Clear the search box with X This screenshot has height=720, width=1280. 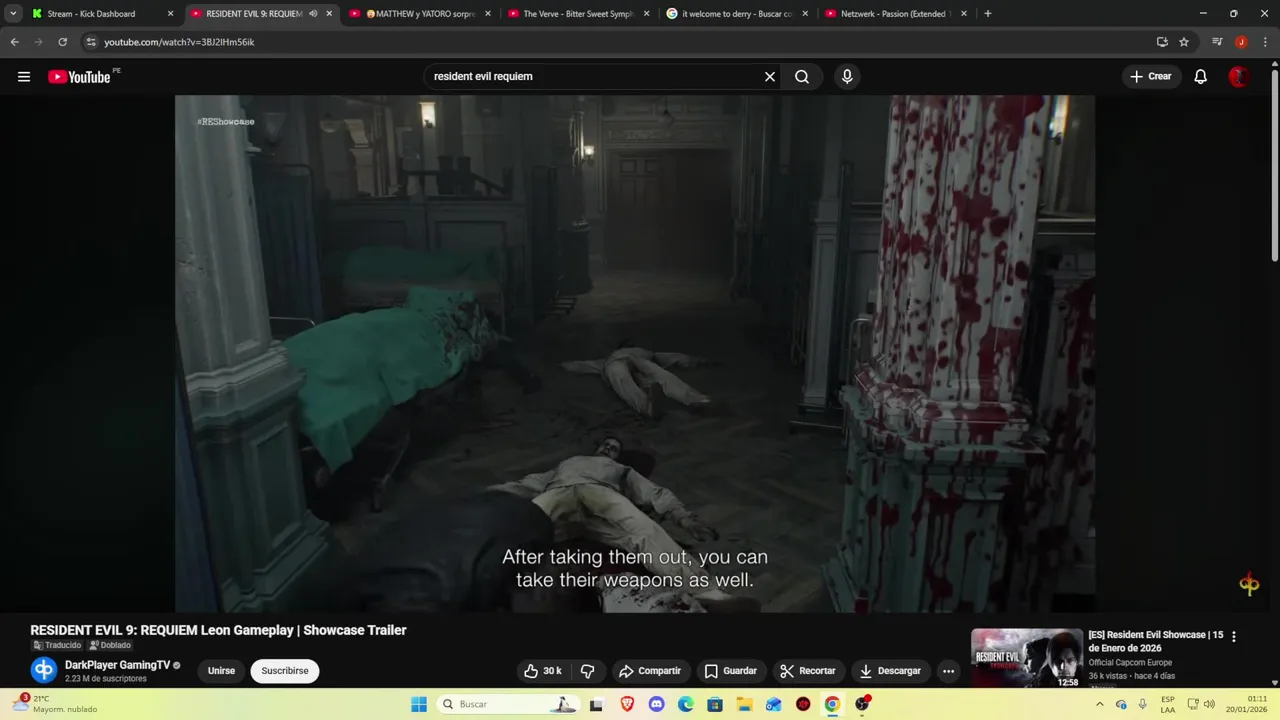pyautogui.click(x=770, y=76)
